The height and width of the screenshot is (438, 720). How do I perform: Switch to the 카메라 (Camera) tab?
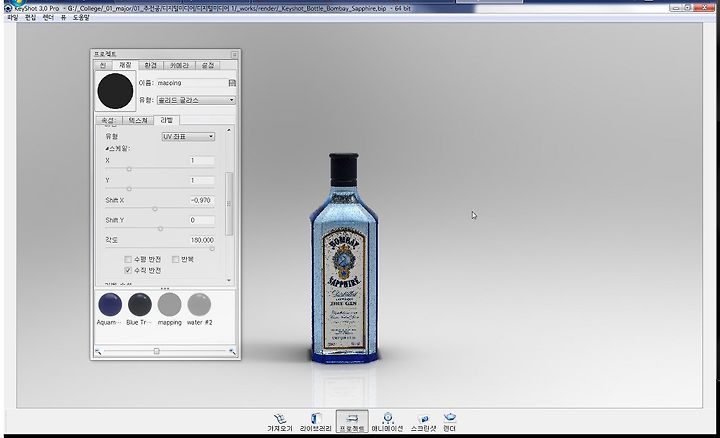(179, 65)
